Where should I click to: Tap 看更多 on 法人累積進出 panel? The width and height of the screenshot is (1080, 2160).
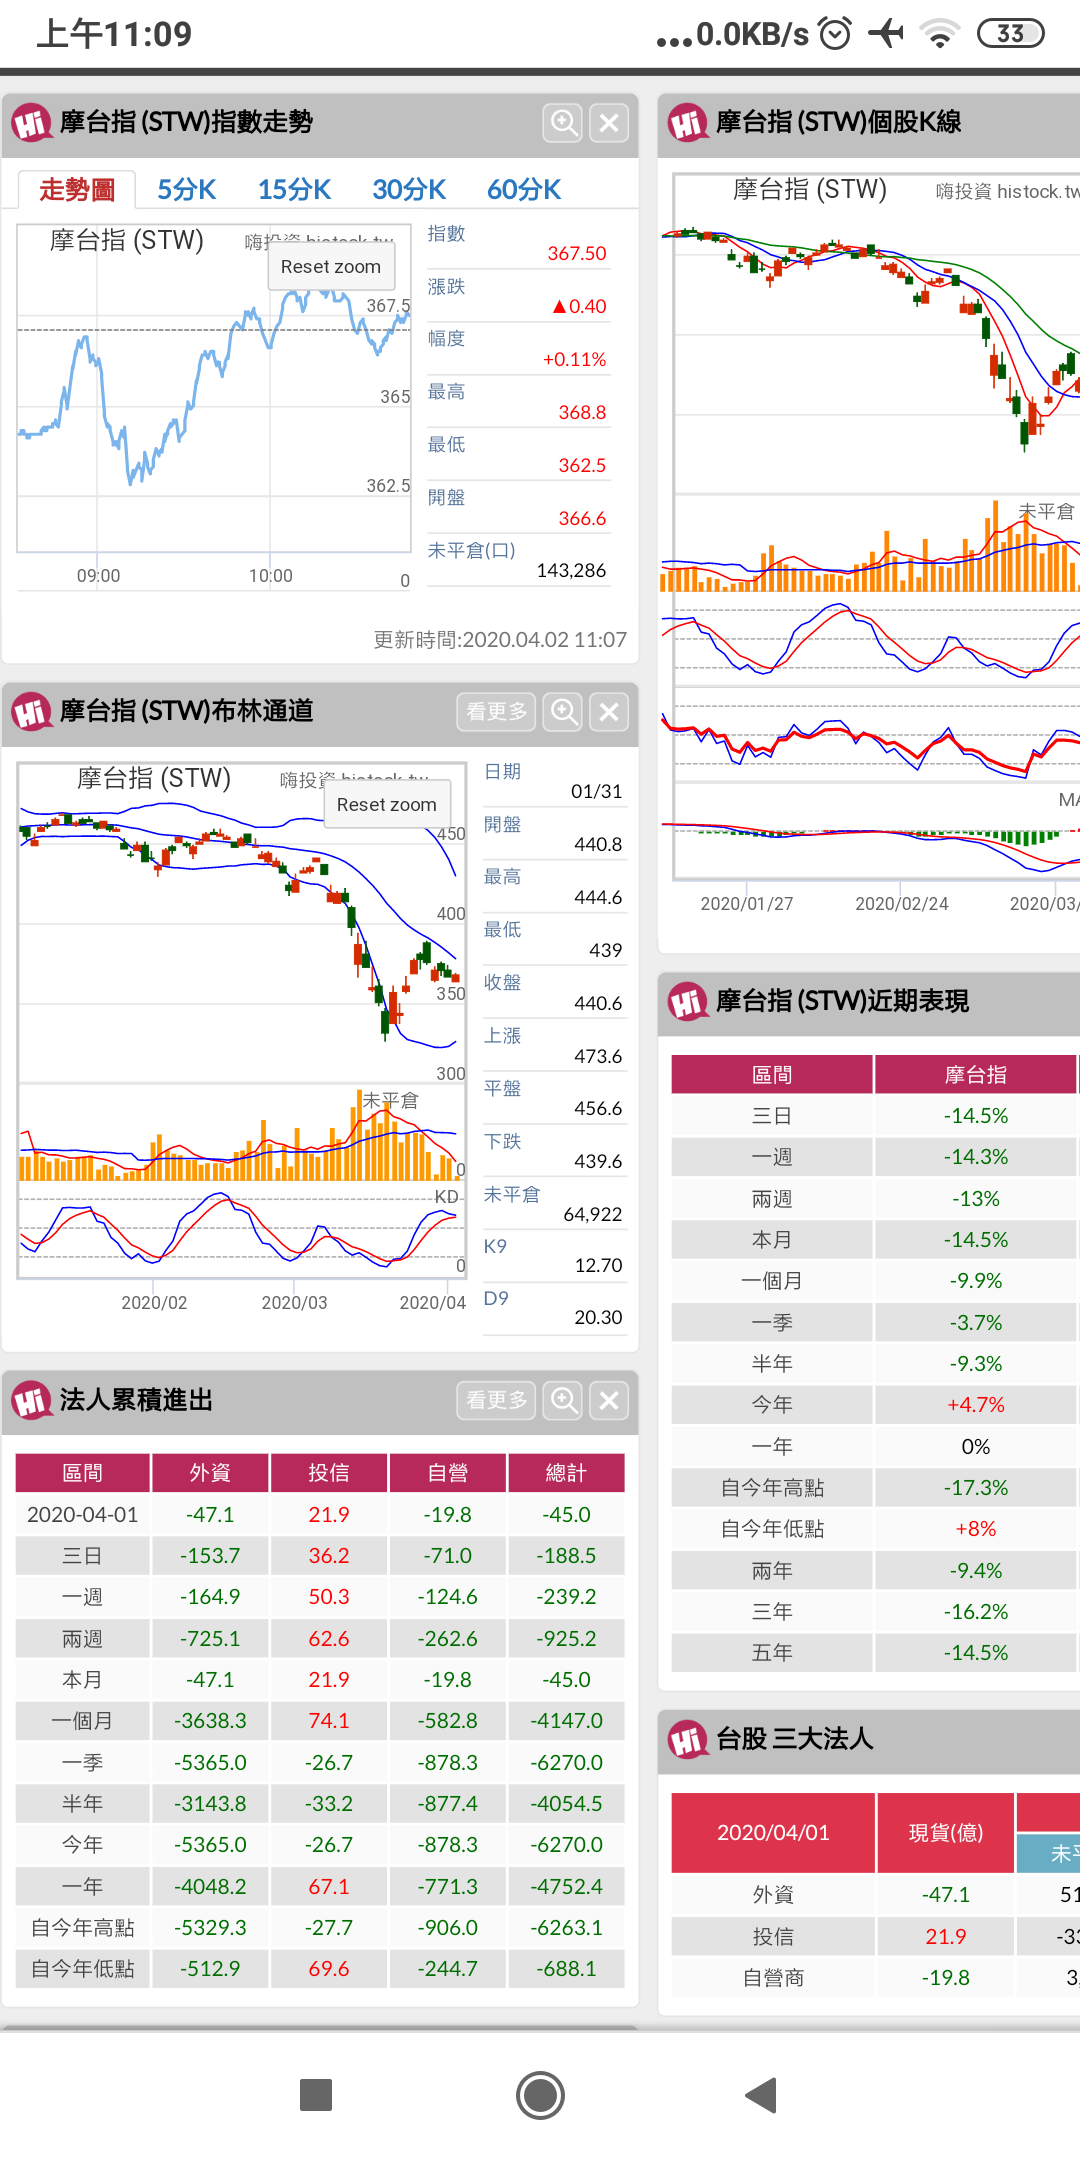click(497, 1401)
